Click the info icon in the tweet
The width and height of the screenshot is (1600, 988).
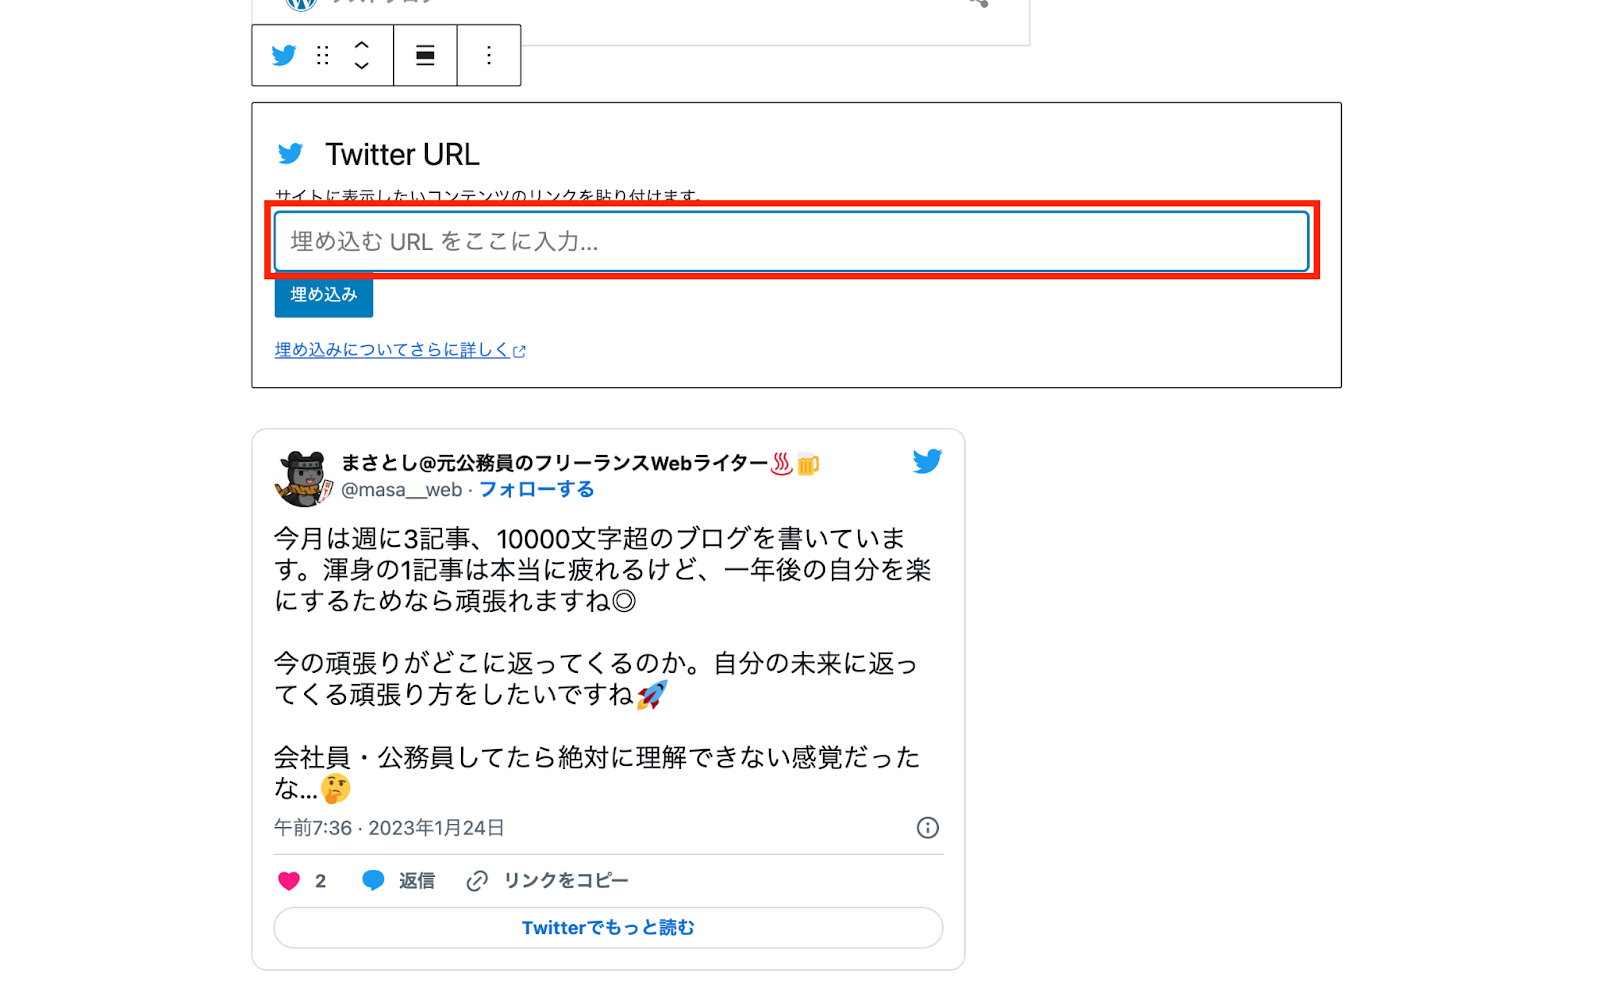(x=928, y=828)
